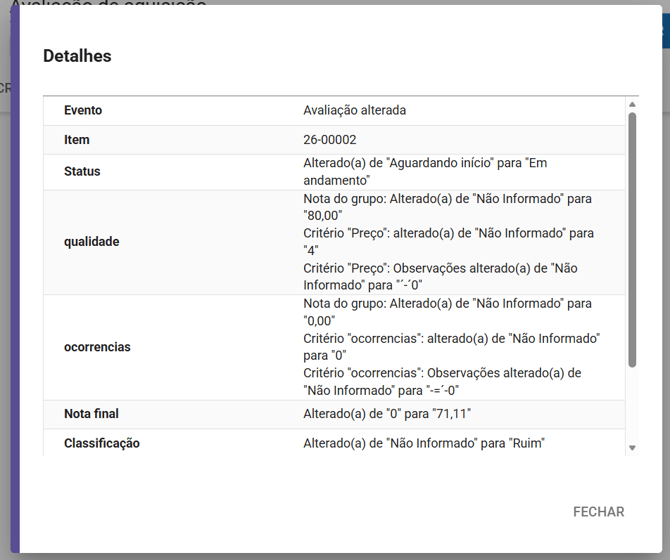Click the item number 26-00002
This screenshot has width=670, height=560.
pos(330,140)
